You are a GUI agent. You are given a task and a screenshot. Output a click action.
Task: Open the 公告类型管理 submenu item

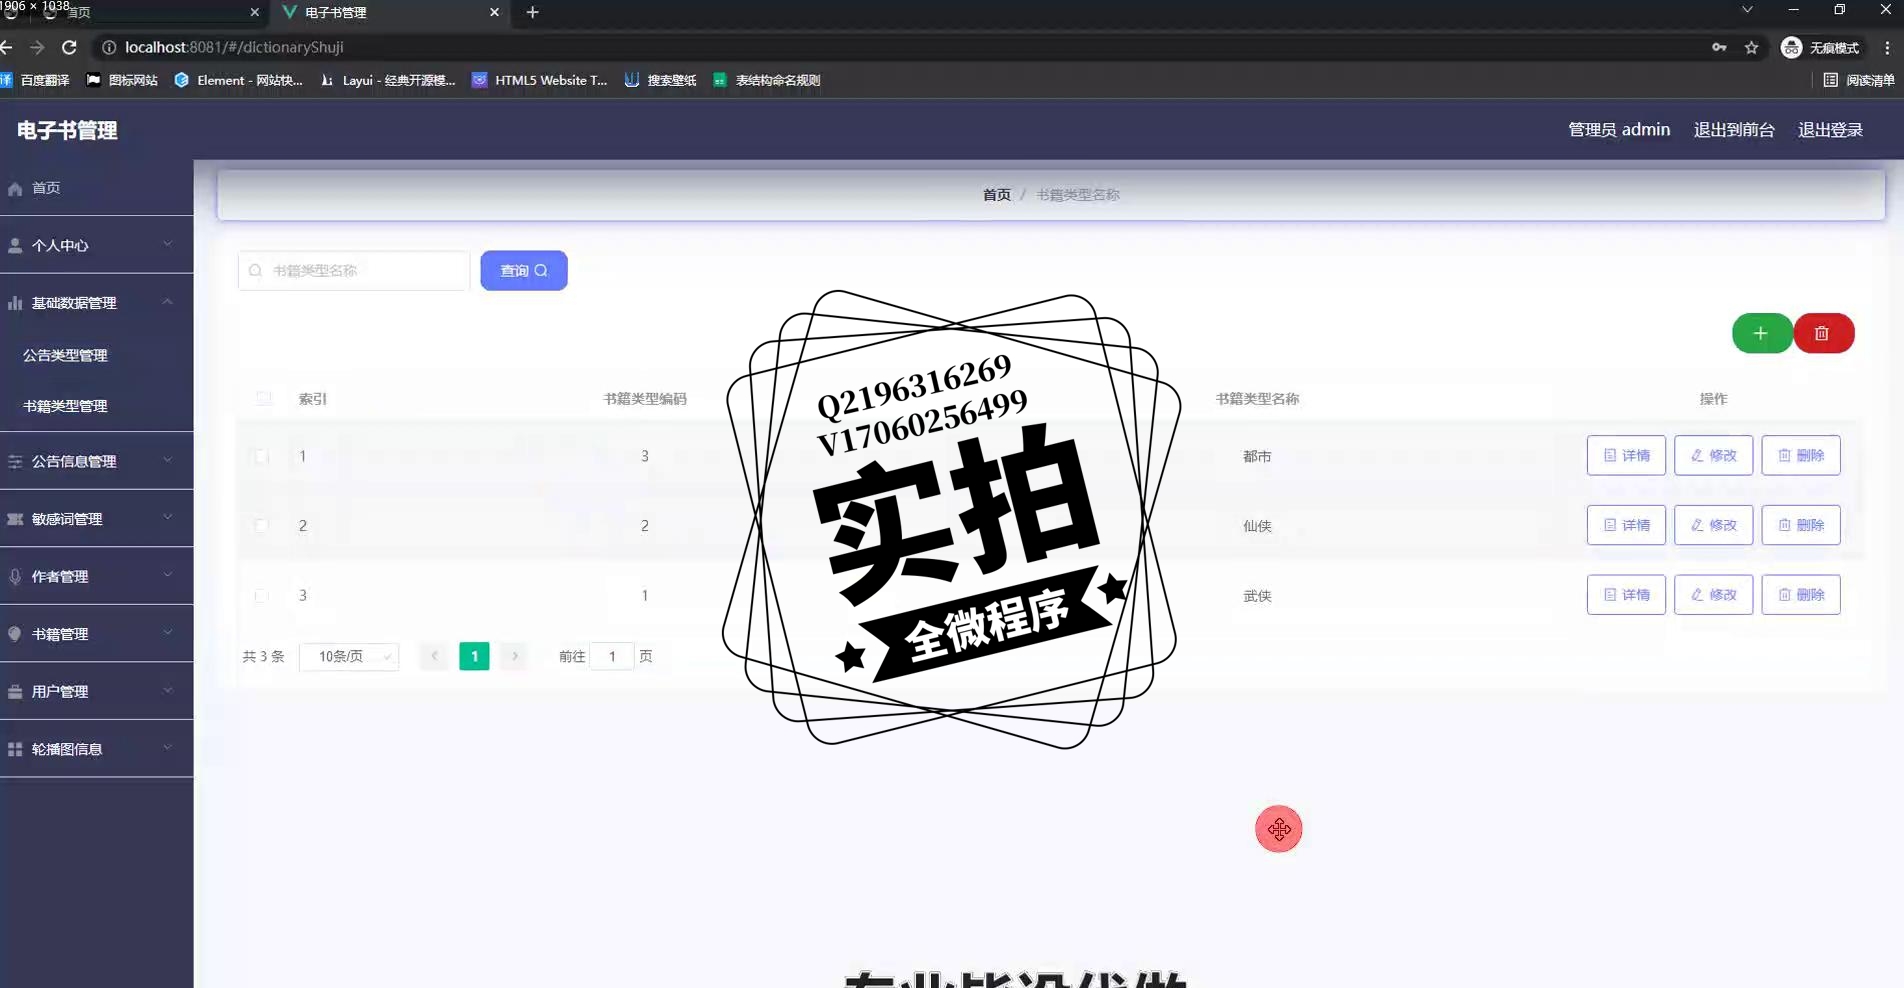(x=65, y=355)
